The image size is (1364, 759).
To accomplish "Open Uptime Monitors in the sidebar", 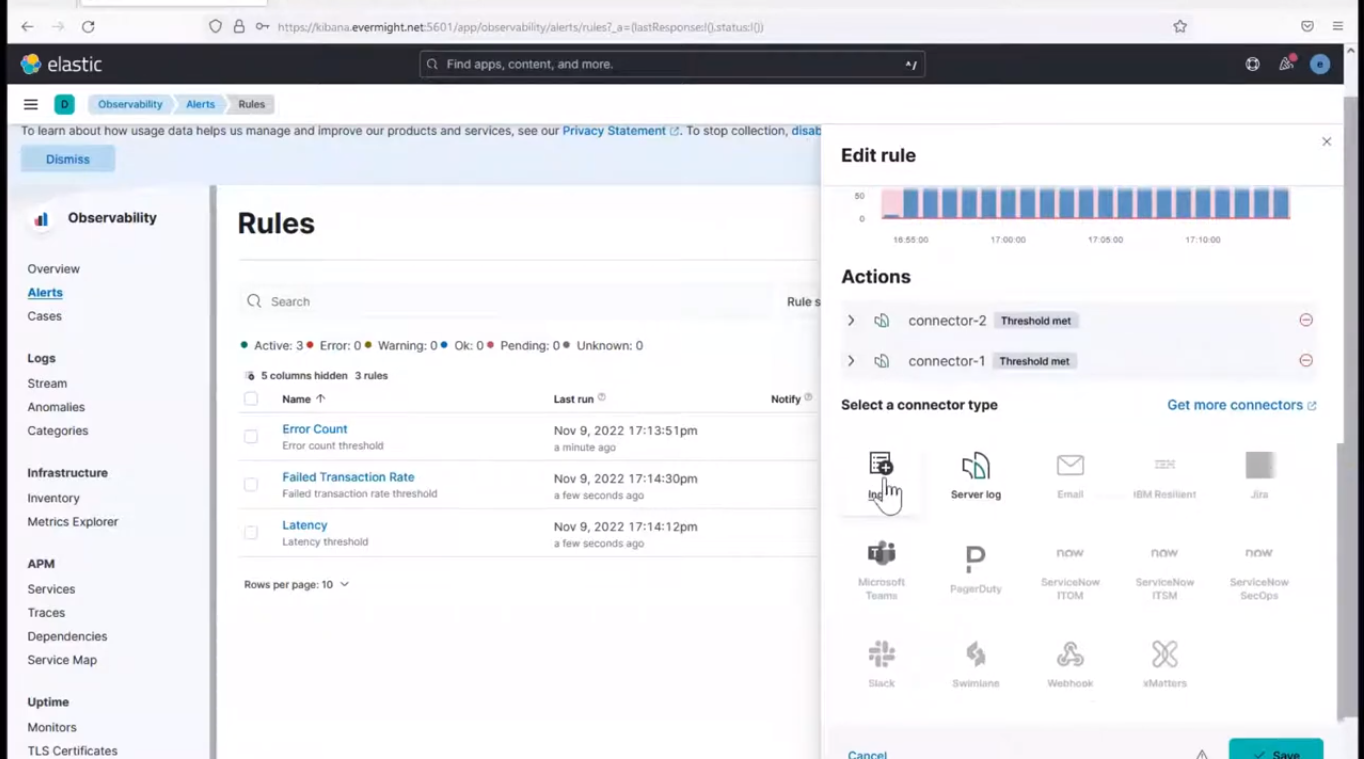I will (52, 727).
